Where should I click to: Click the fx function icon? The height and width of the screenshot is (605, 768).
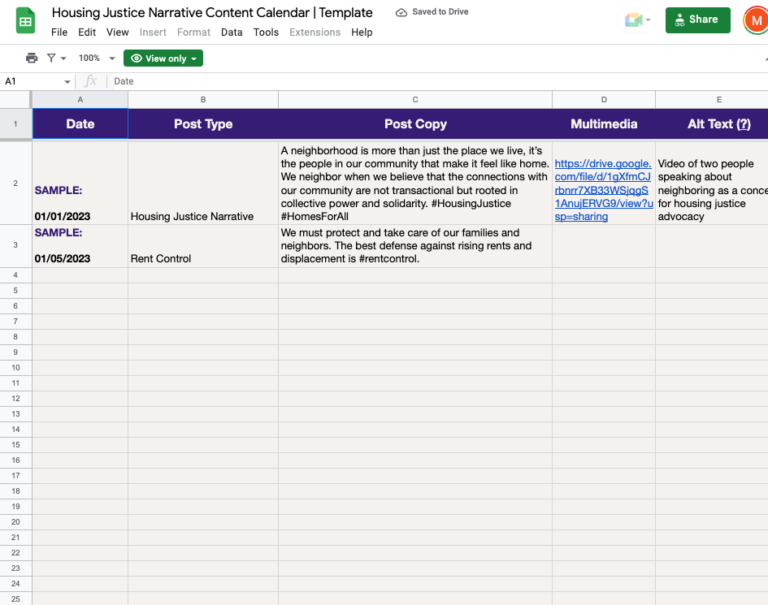coord(91,81)
